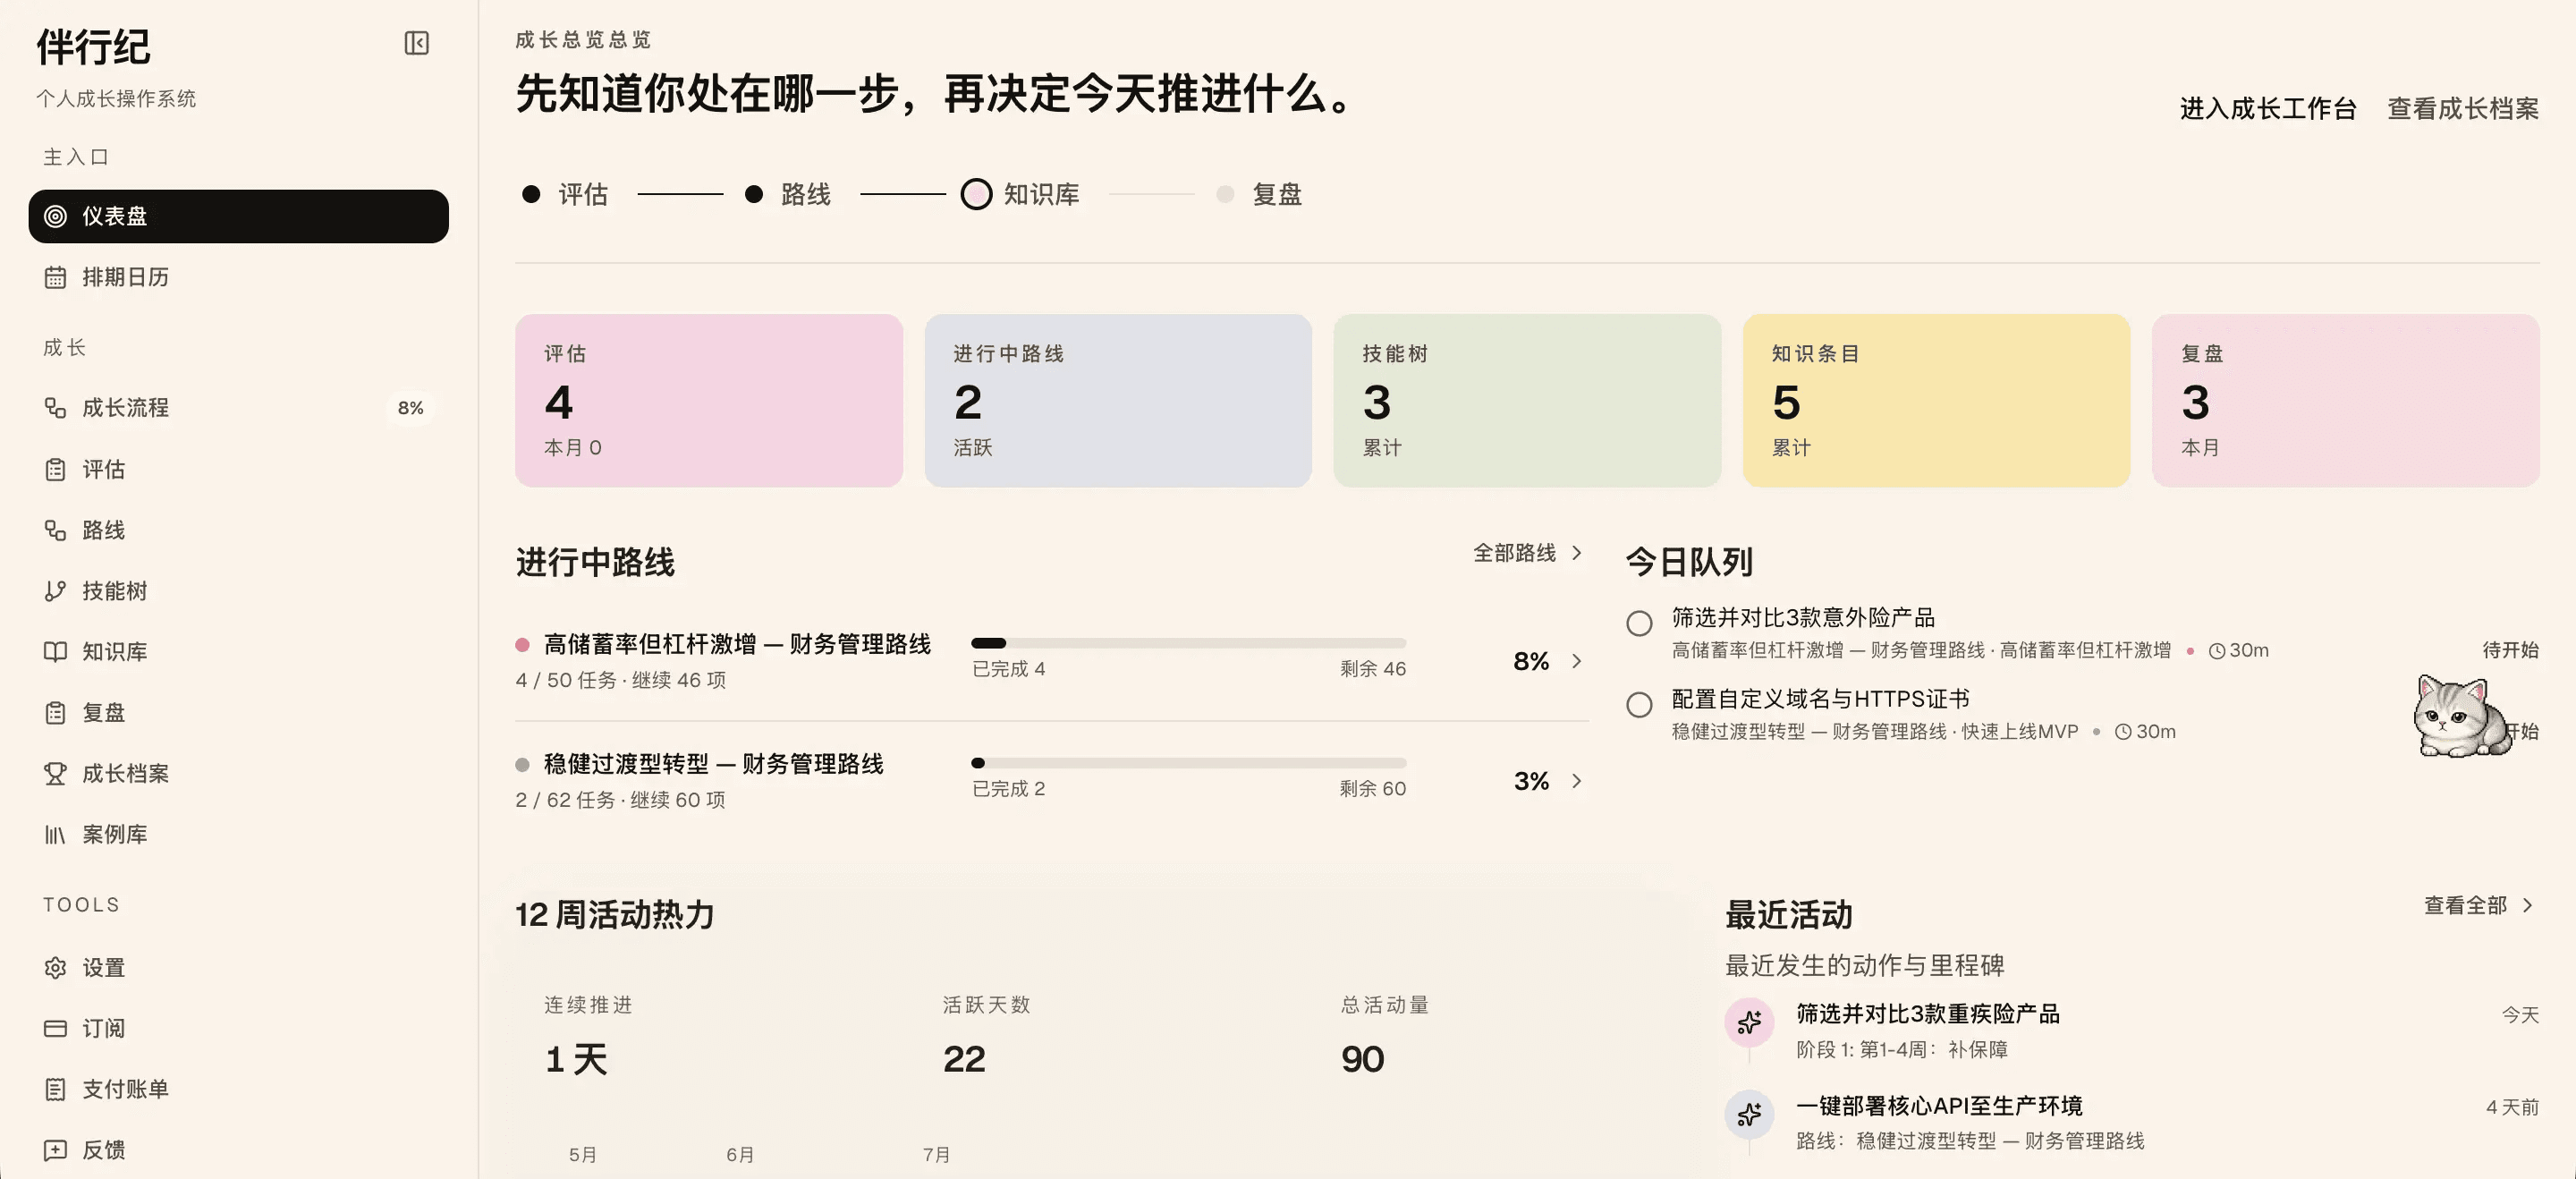Click the clock icon on 配置自定义域名与HTTPS证书 task

(2123, 732)
